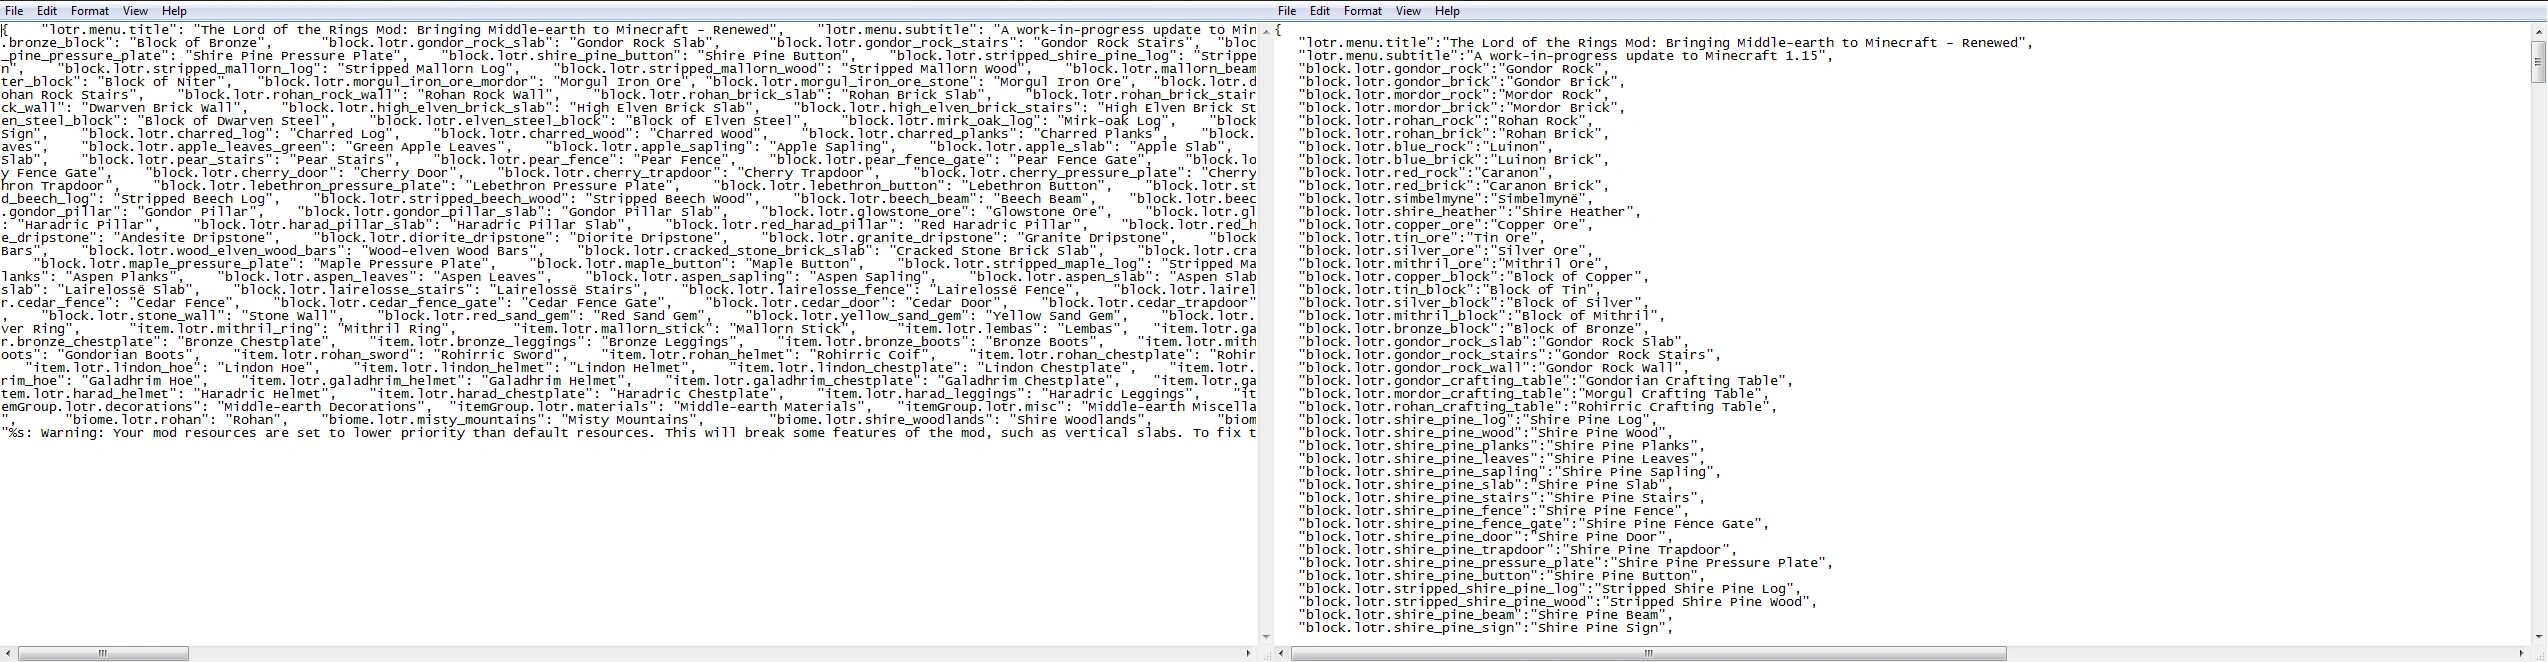Open File menu in left Notepad window

(14, 11)
